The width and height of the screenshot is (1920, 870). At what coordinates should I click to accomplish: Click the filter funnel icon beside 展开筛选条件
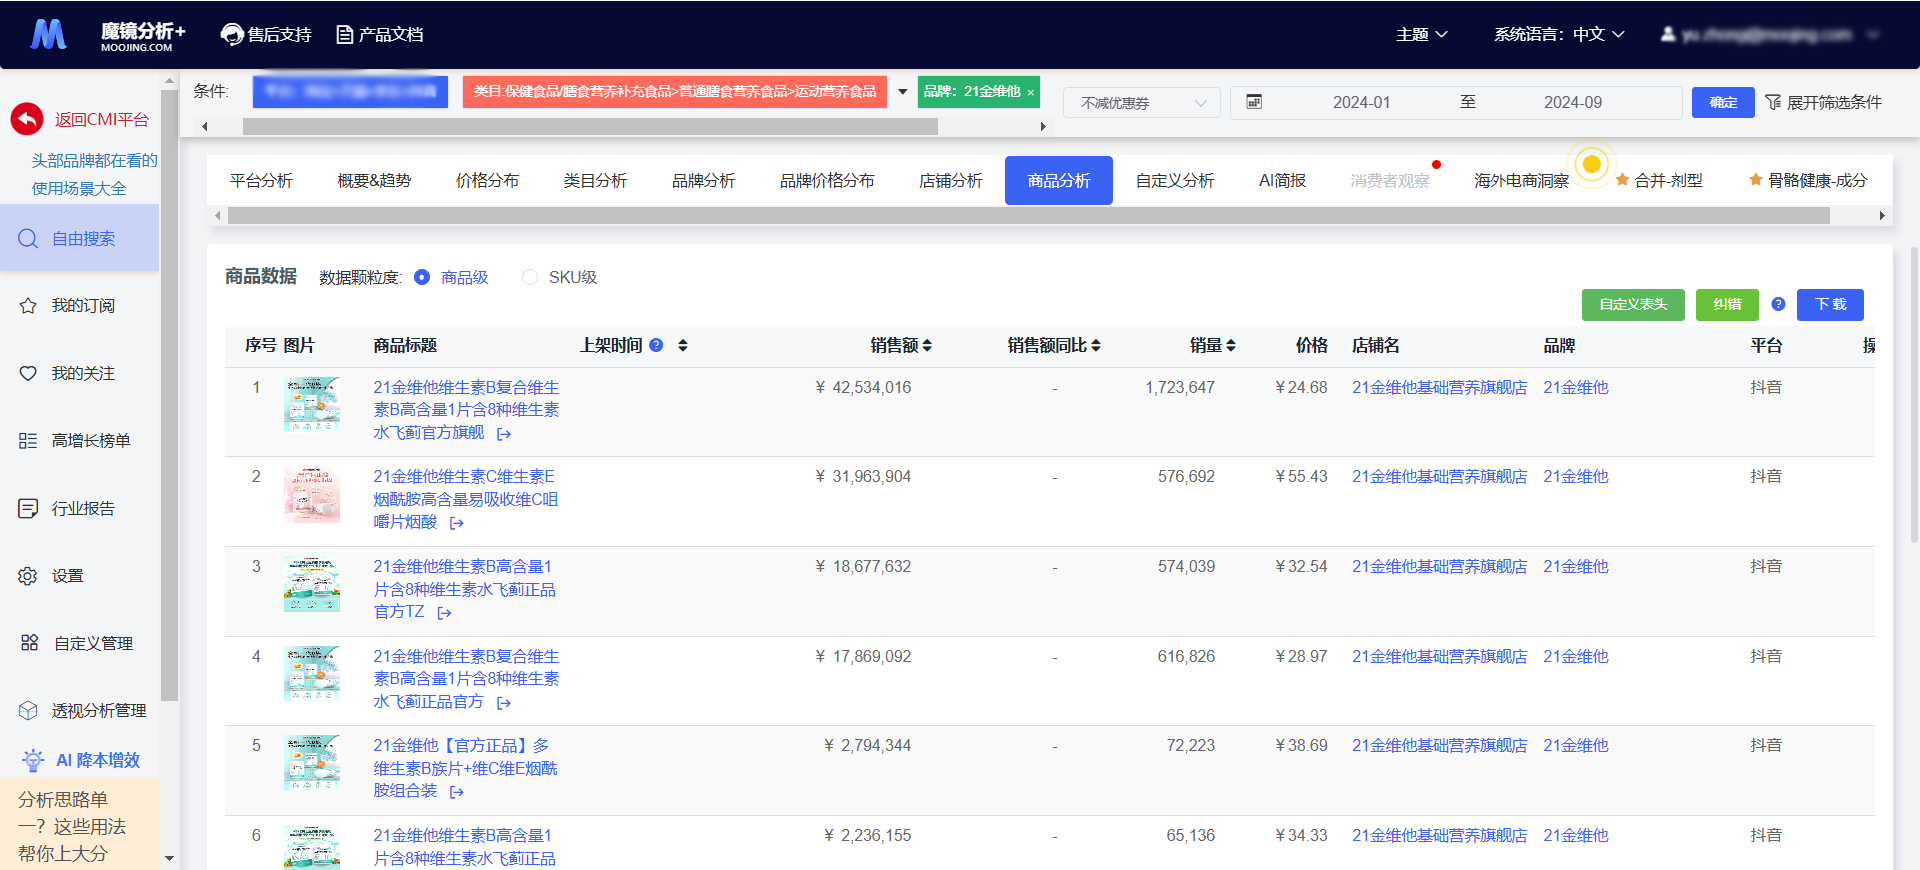tap(1773, 102)
